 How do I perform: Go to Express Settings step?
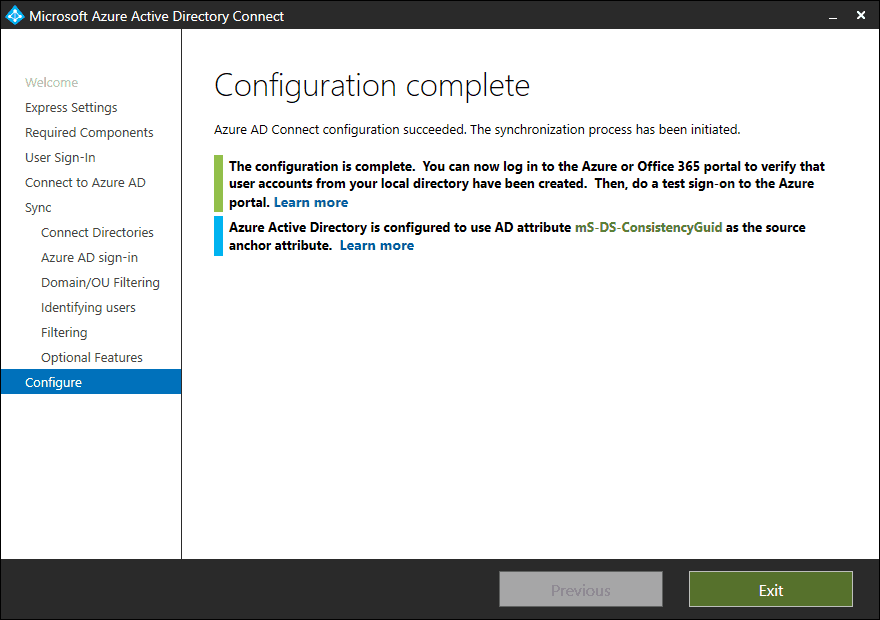click(x=71, y=108)
